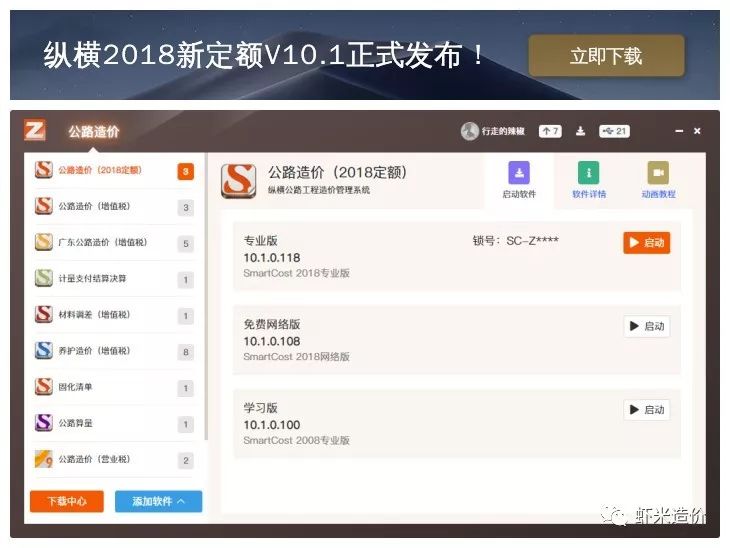This screenshot has width=730, height=548.
Task: Click the text 材料调差（增值税）
Action: pyautogui.click(x=94, y=315)
